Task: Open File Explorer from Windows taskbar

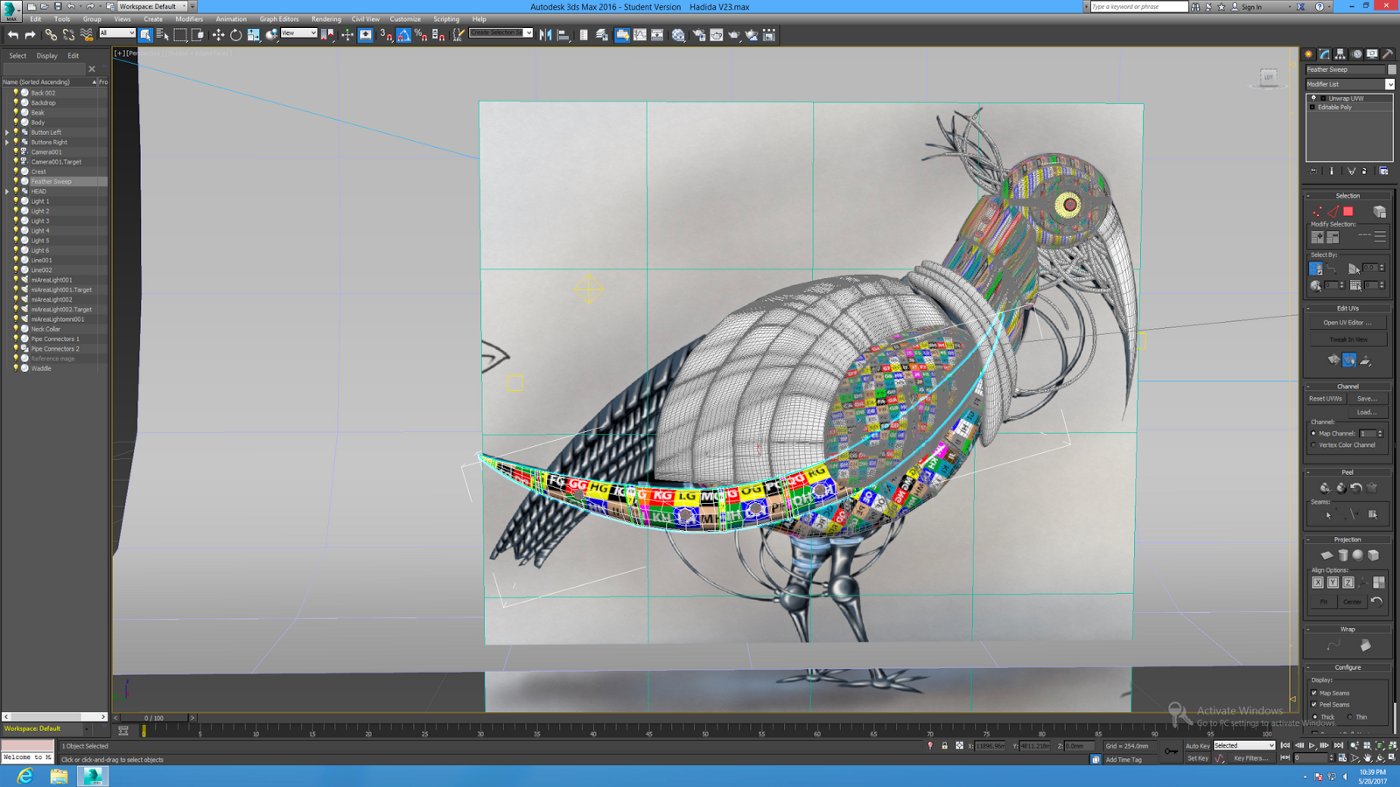Action: pos(59,776)
